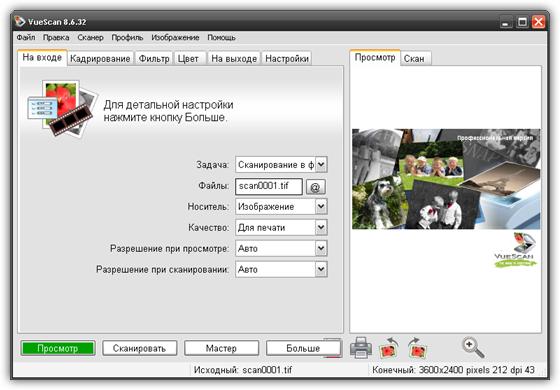
Task: Switch to the Кадрирование tab
Action: tap(100, 59)
